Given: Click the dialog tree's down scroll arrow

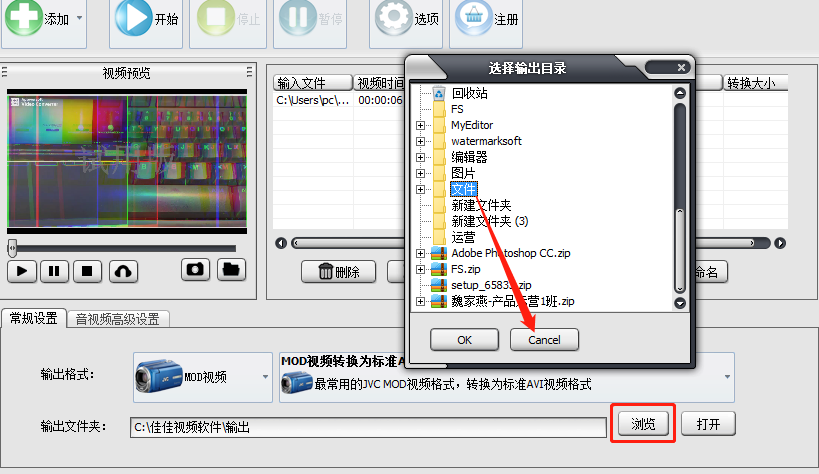Looking at the screenshot, I should 680,303.
